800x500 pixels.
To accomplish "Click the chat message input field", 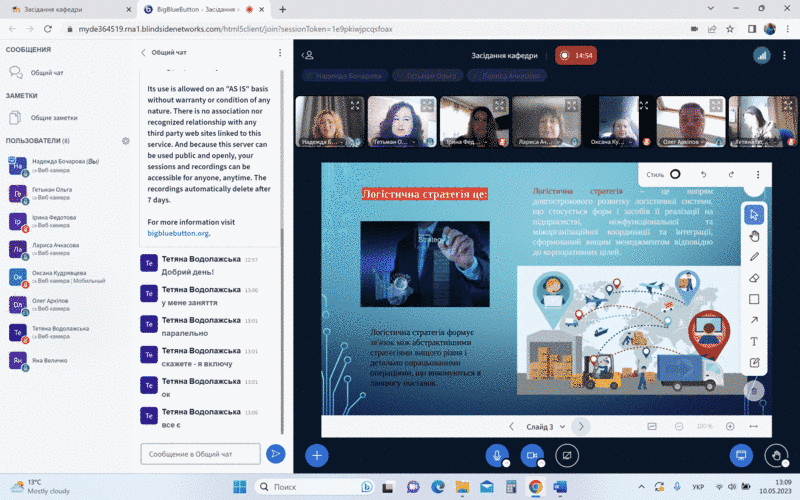I will (x=200, y=454).
